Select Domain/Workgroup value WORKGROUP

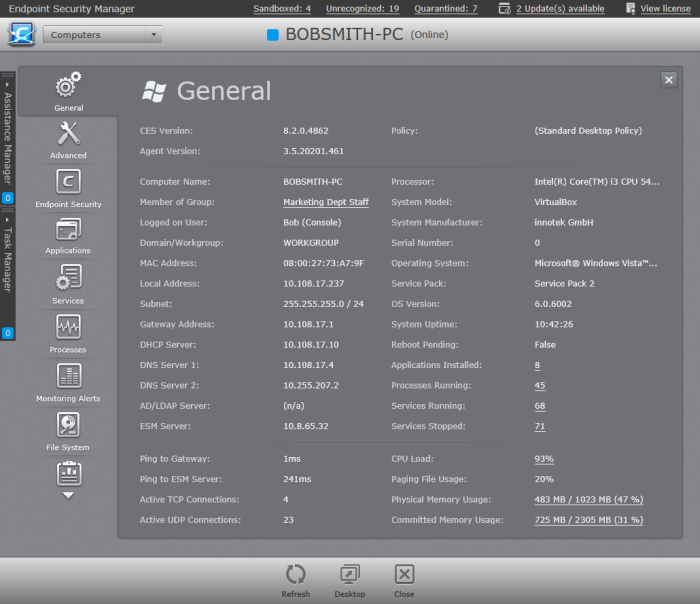311,243
